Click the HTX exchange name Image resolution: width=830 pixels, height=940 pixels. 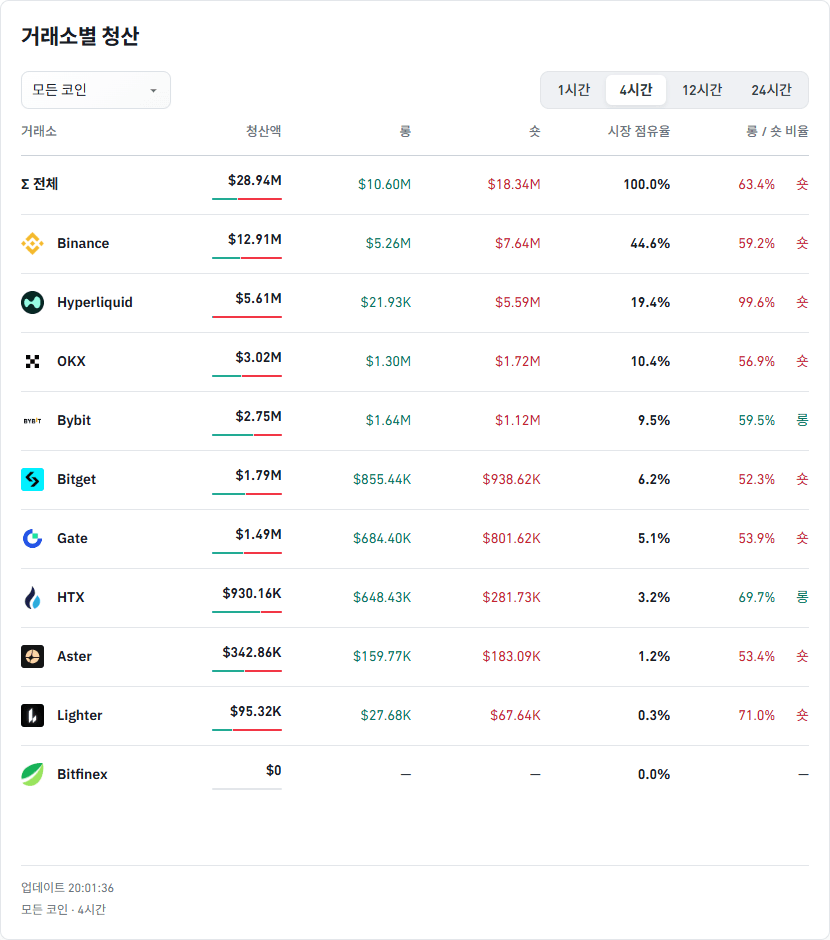pyautogui.click(x=71, y=597)
